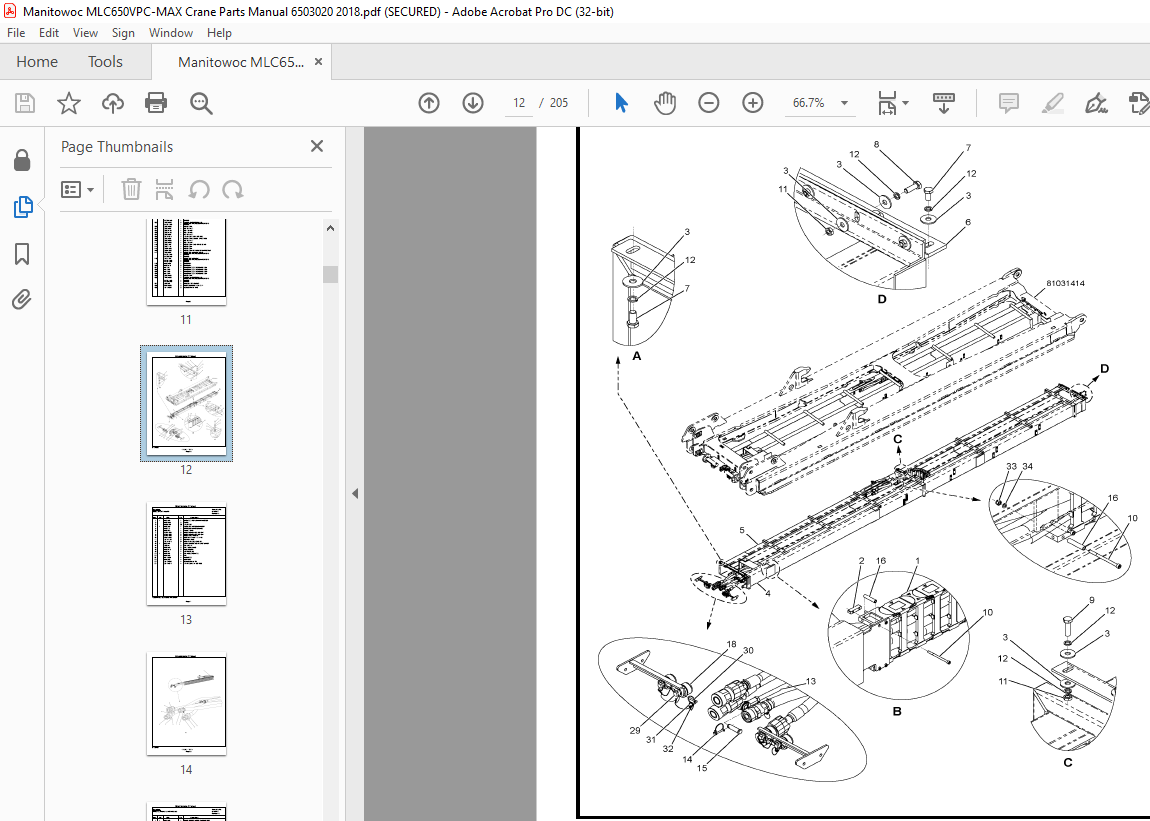Image resolution: width=1150 pixels, height=821 pixels.
Task: Click the Save file icon
Action: click(x=25, y=103)
